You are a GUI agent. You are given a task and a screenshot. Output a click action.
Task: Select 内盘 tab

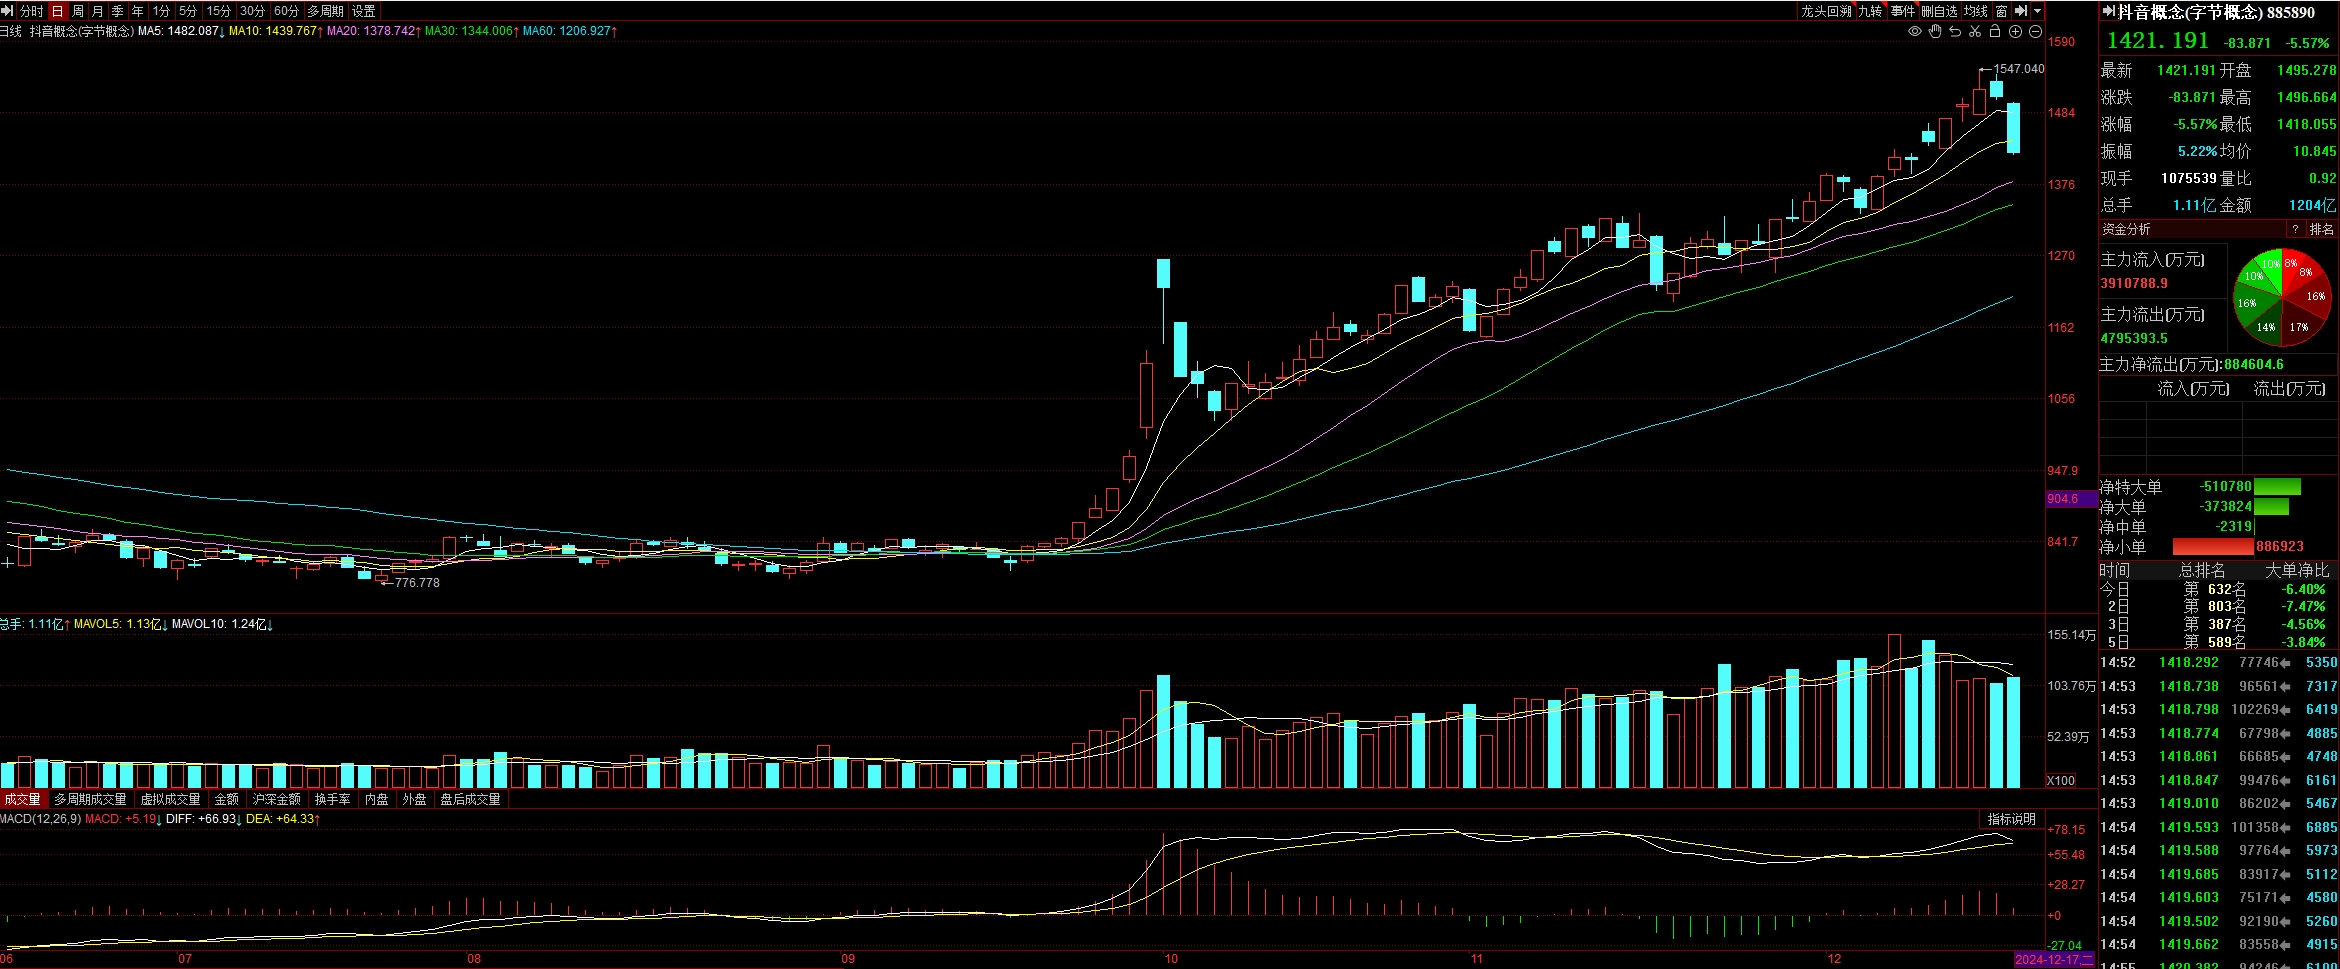pyautogui.click(x=377, y=799)
